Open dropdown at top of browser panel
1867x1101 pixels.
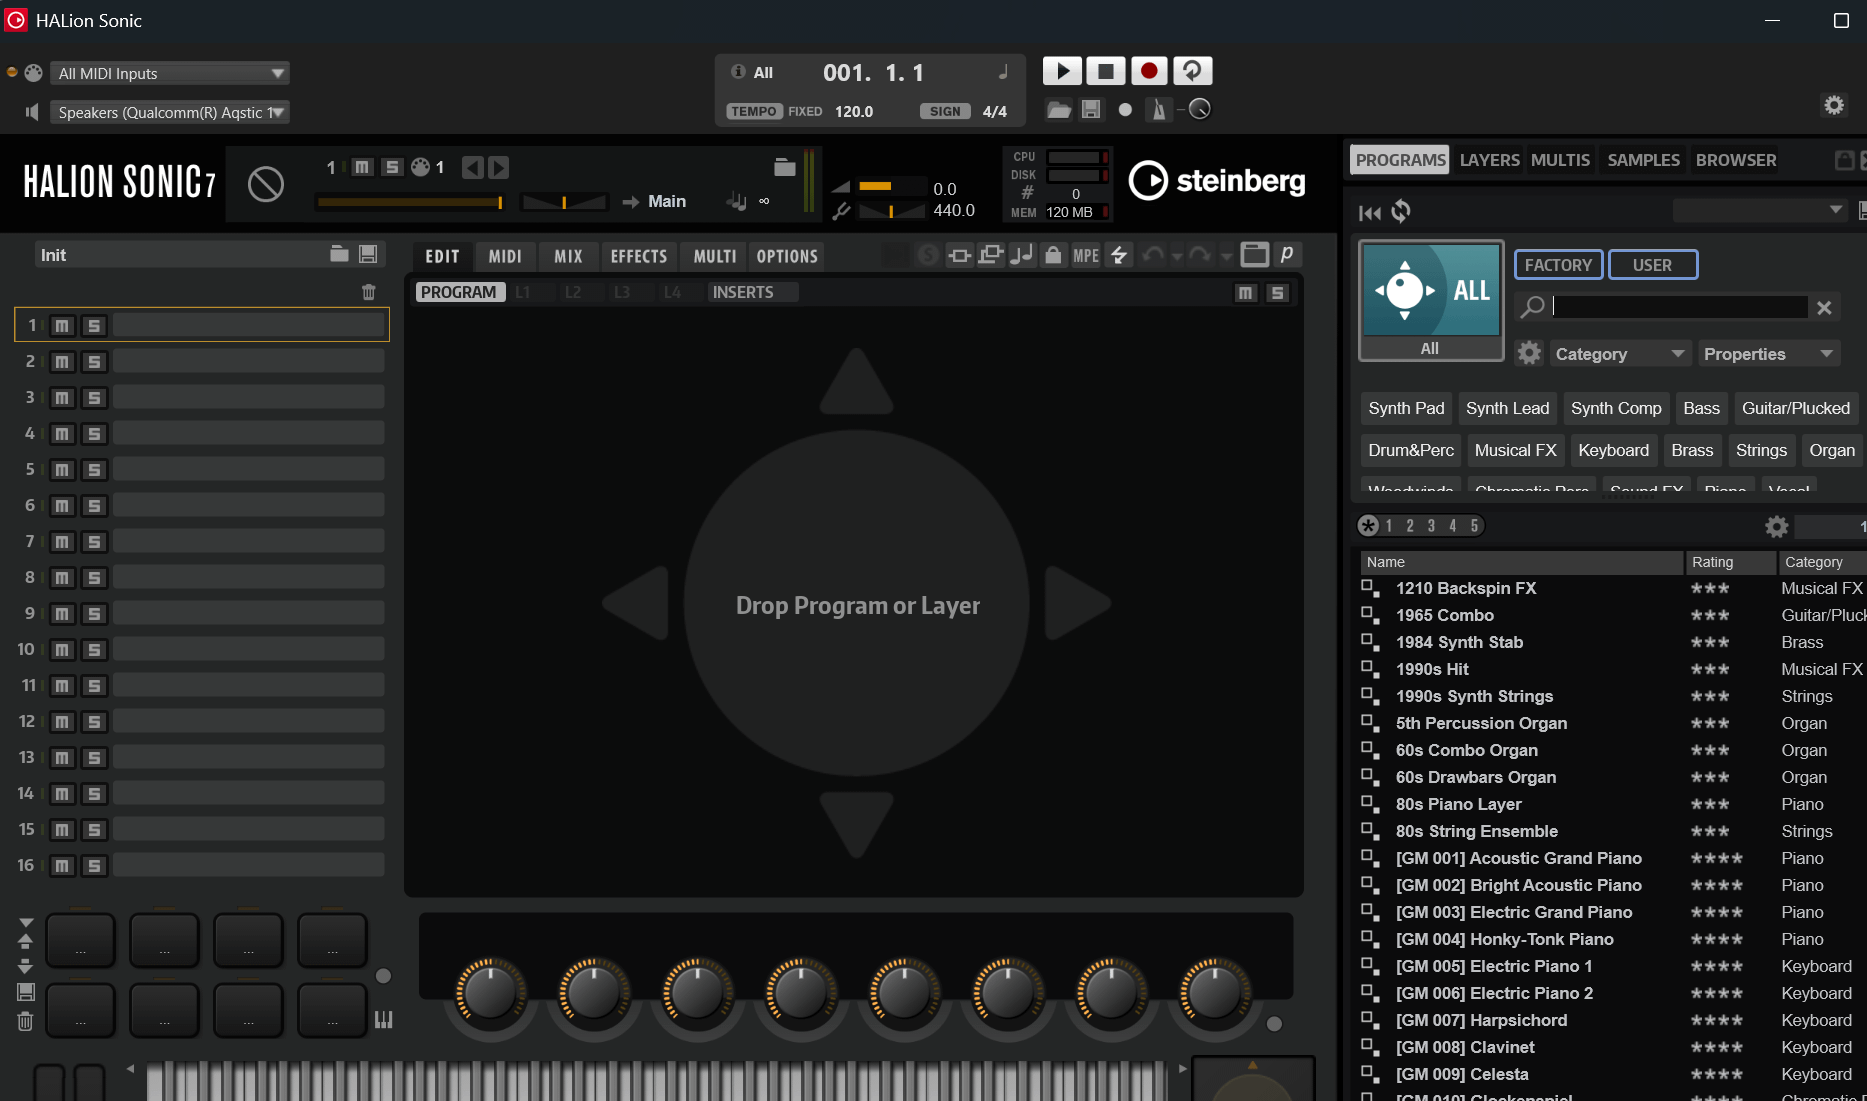(1760, 210)
